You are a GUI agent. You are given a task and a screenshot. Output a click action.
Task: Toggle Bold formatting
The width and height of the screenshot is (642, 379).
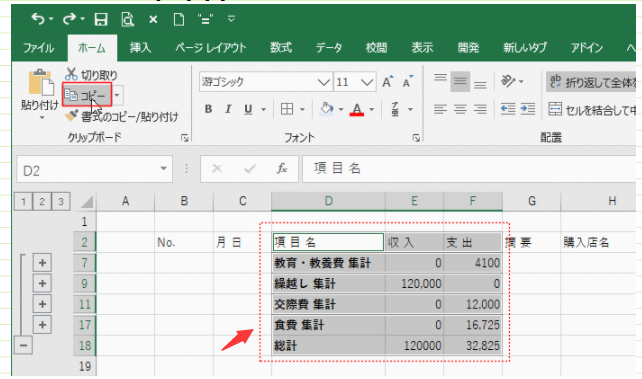coord(208,109)
